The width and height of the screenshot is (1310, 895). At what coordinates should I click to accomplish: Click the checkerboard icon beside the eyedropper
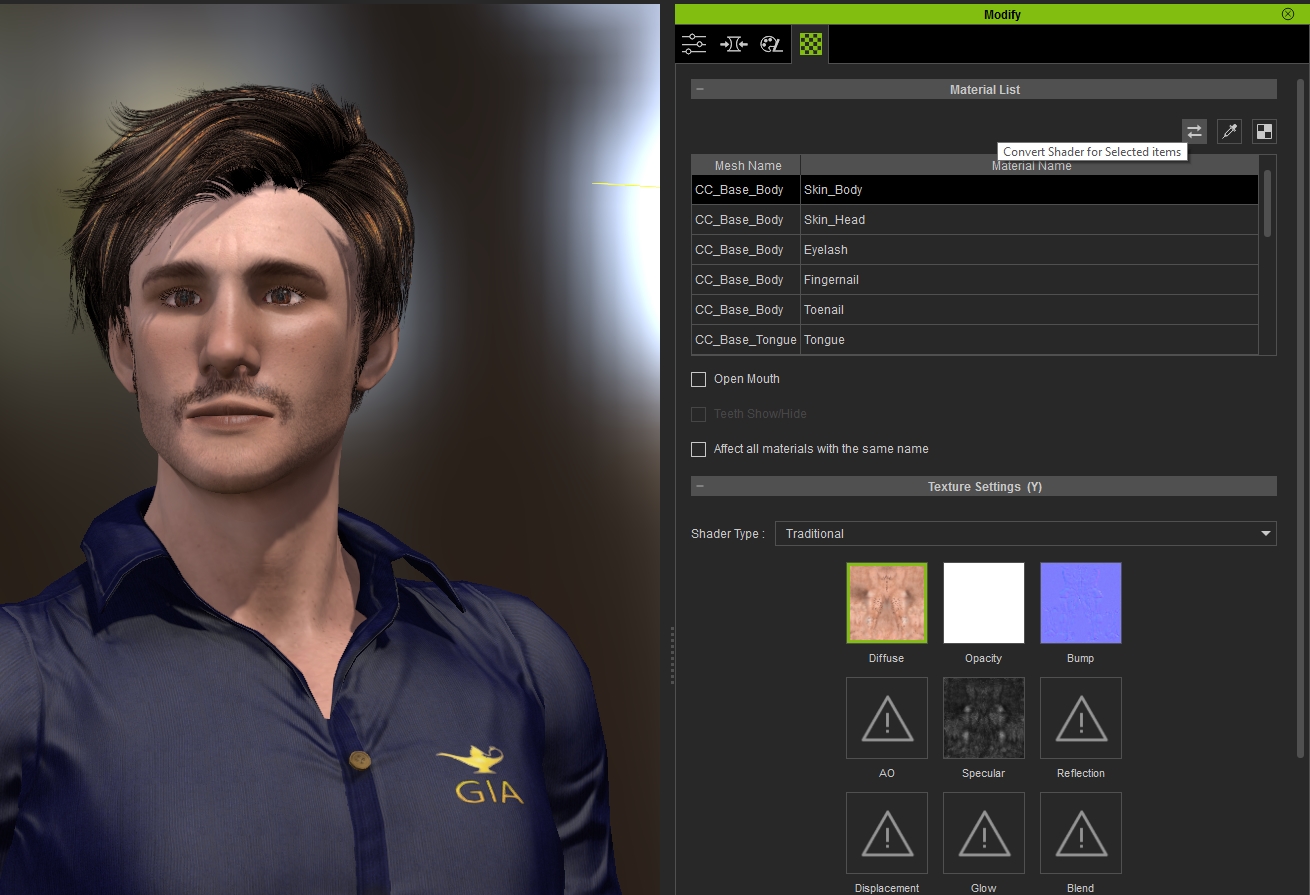1264,131
